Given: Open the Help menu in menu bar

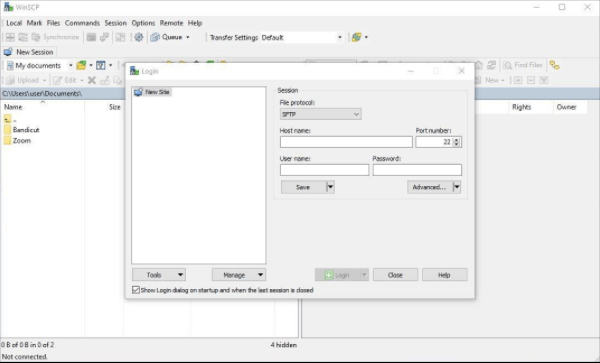Looking at the screenshot, I should click(x=194, y=23).
